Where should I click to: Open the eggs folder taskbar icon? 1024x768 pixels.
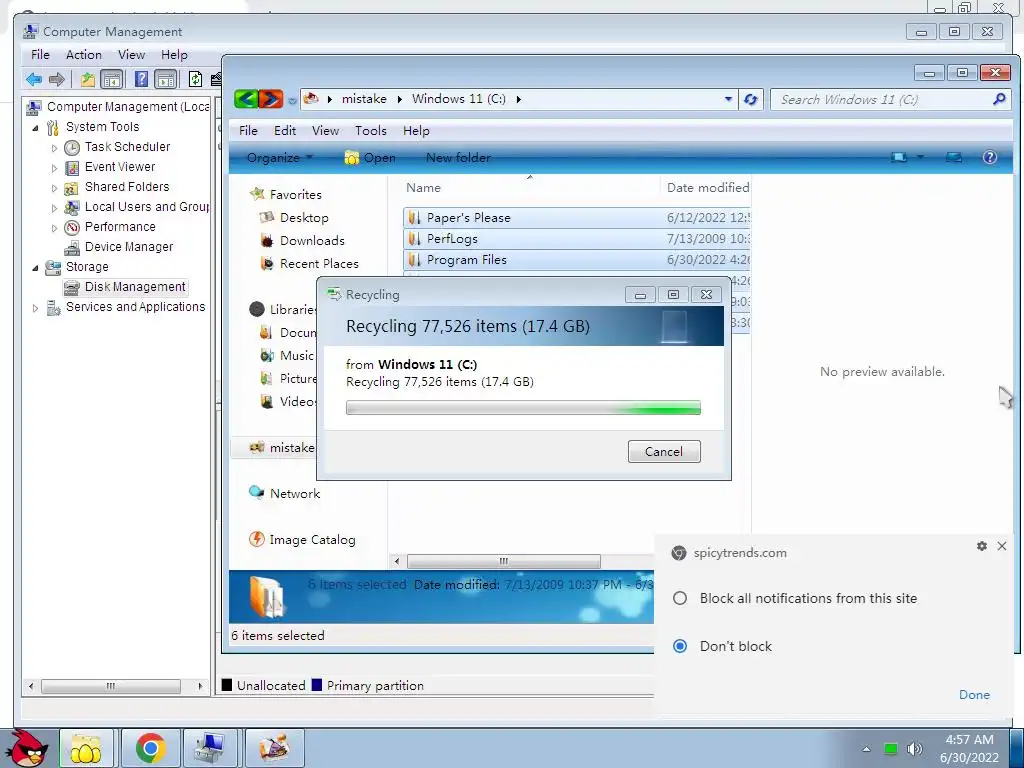point(86,748)
